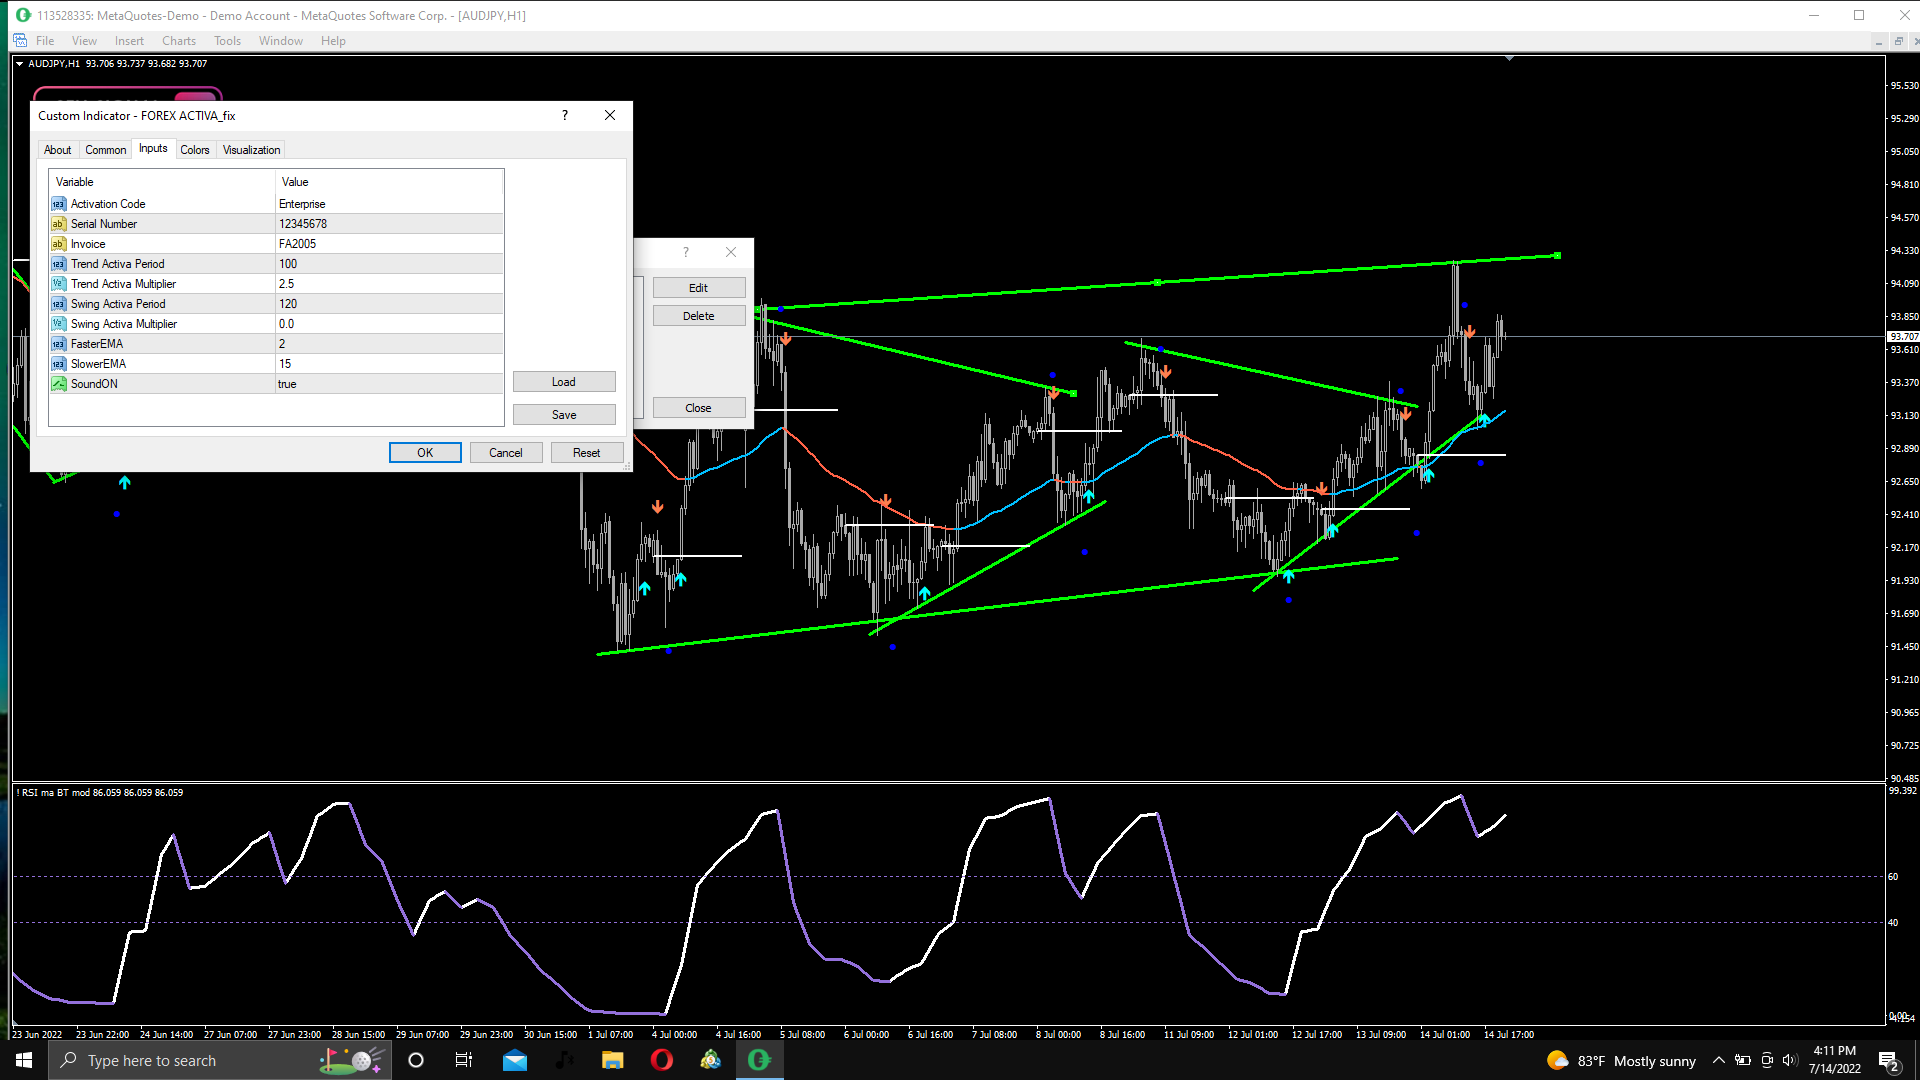Click the MetaTrader app icon in menu bar
Viewport: 1920px width, 1080px height.
coord(20,41)
